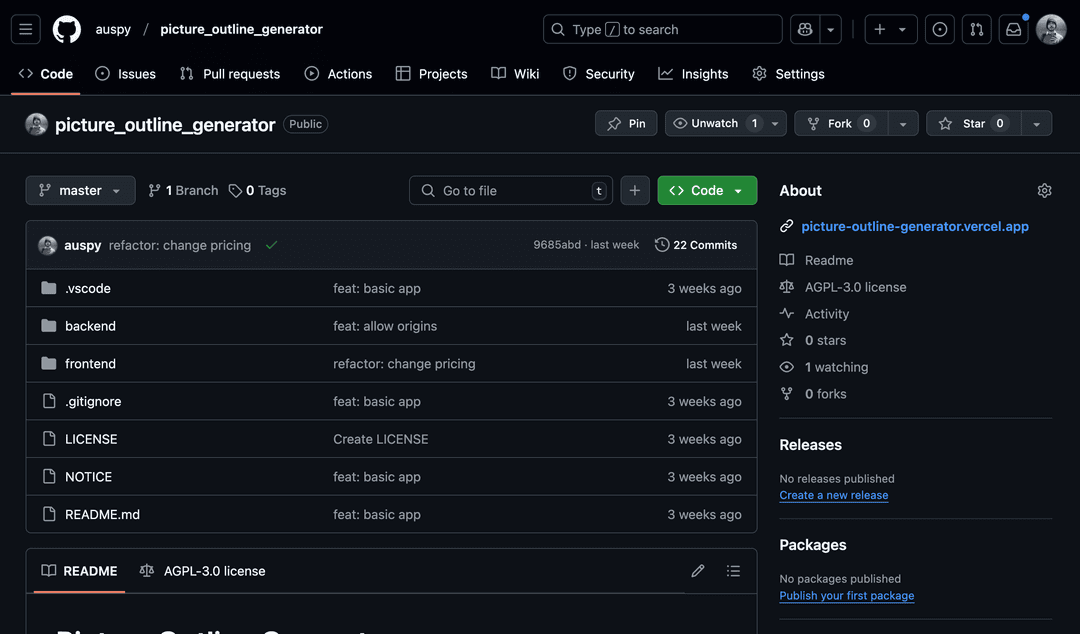Open picture-outline-generator.vercel.app link
Image resolution: width=1080 pixels, height=634 pixels.
[915, 226]
